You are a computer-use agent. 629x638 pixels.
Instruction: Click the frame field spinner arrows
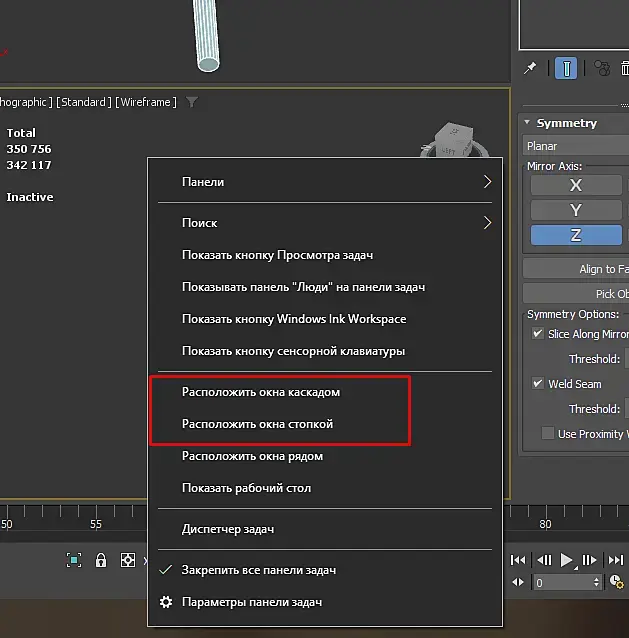(596, 583)
